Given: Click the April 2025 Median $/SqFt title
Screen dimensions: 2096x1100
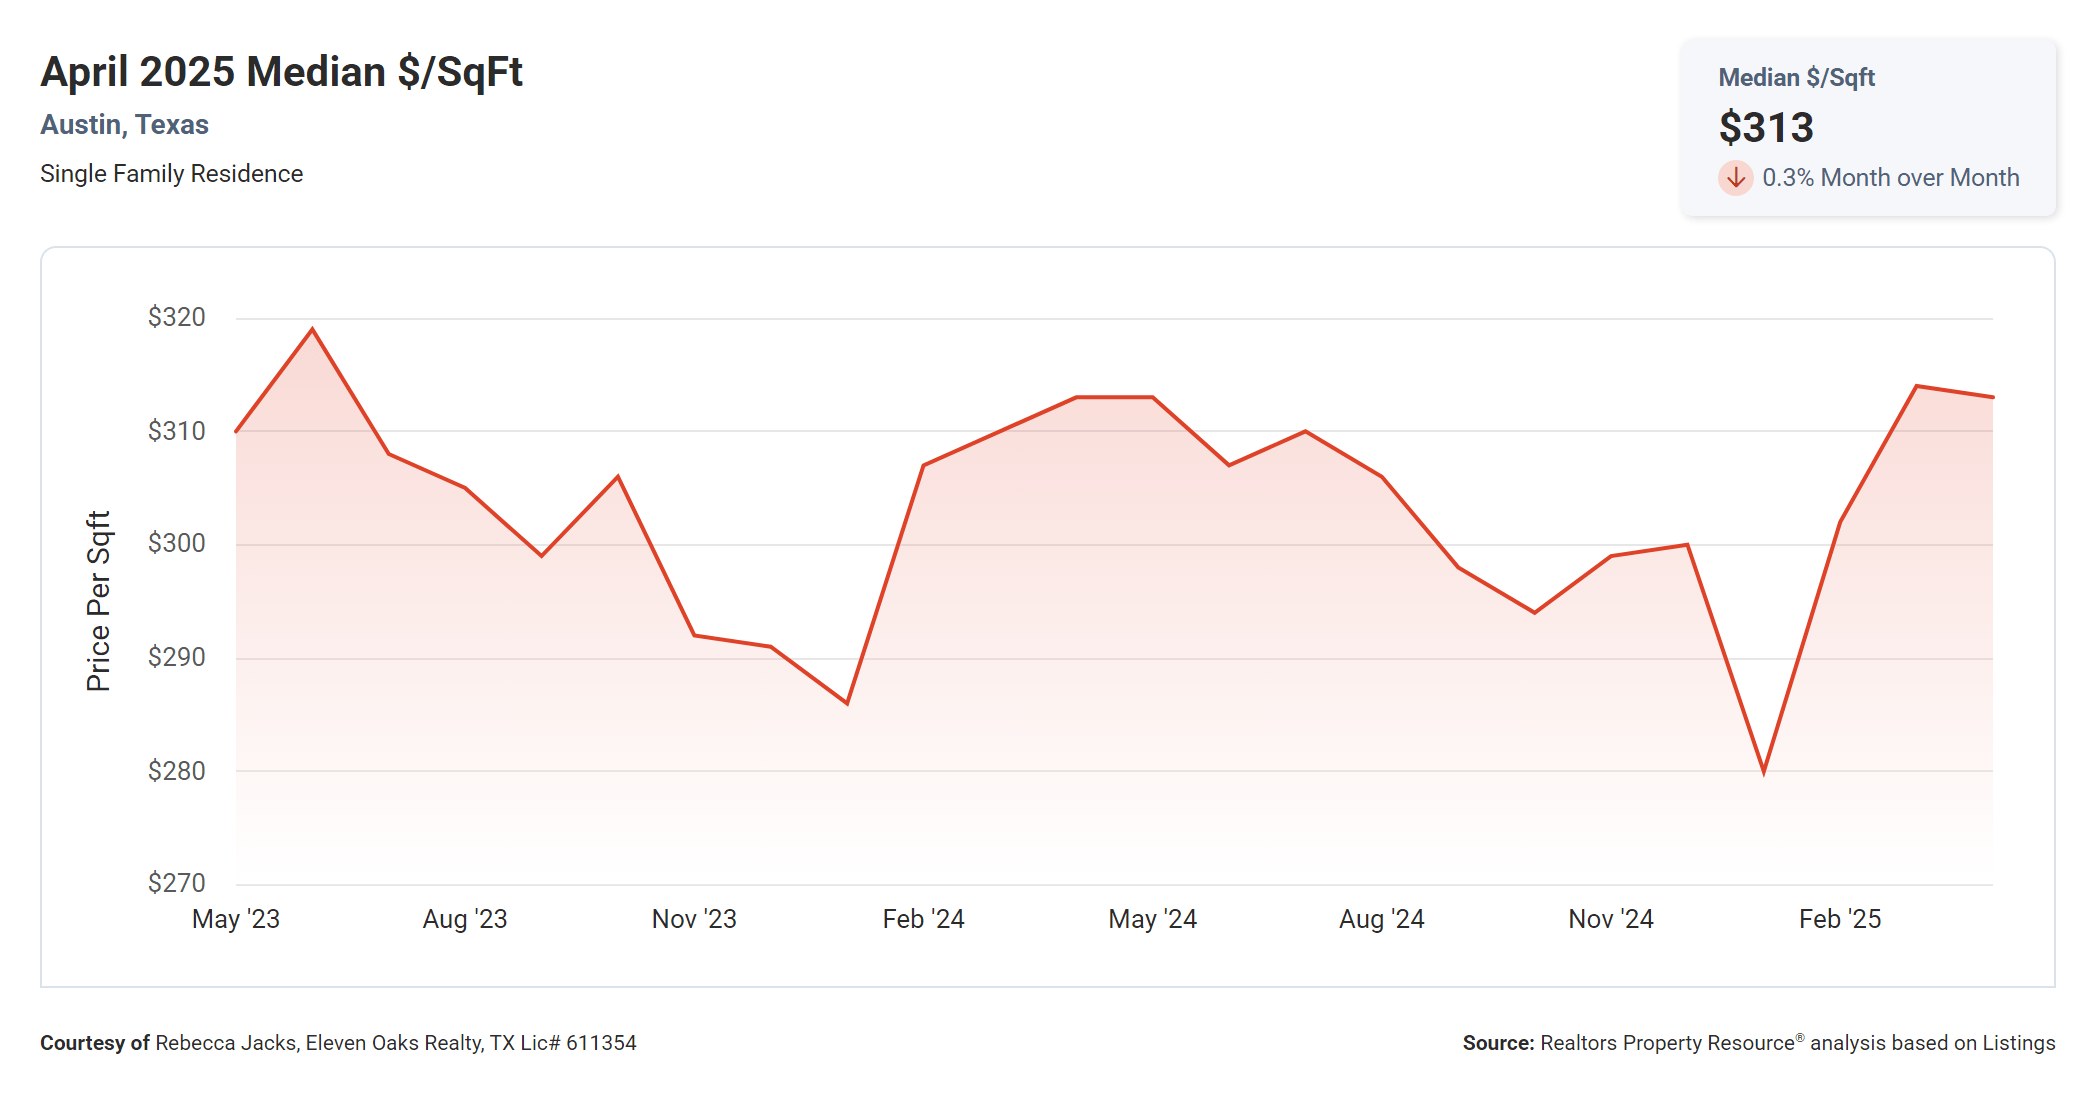Looking at the screenshot, I should coord(281,72).
